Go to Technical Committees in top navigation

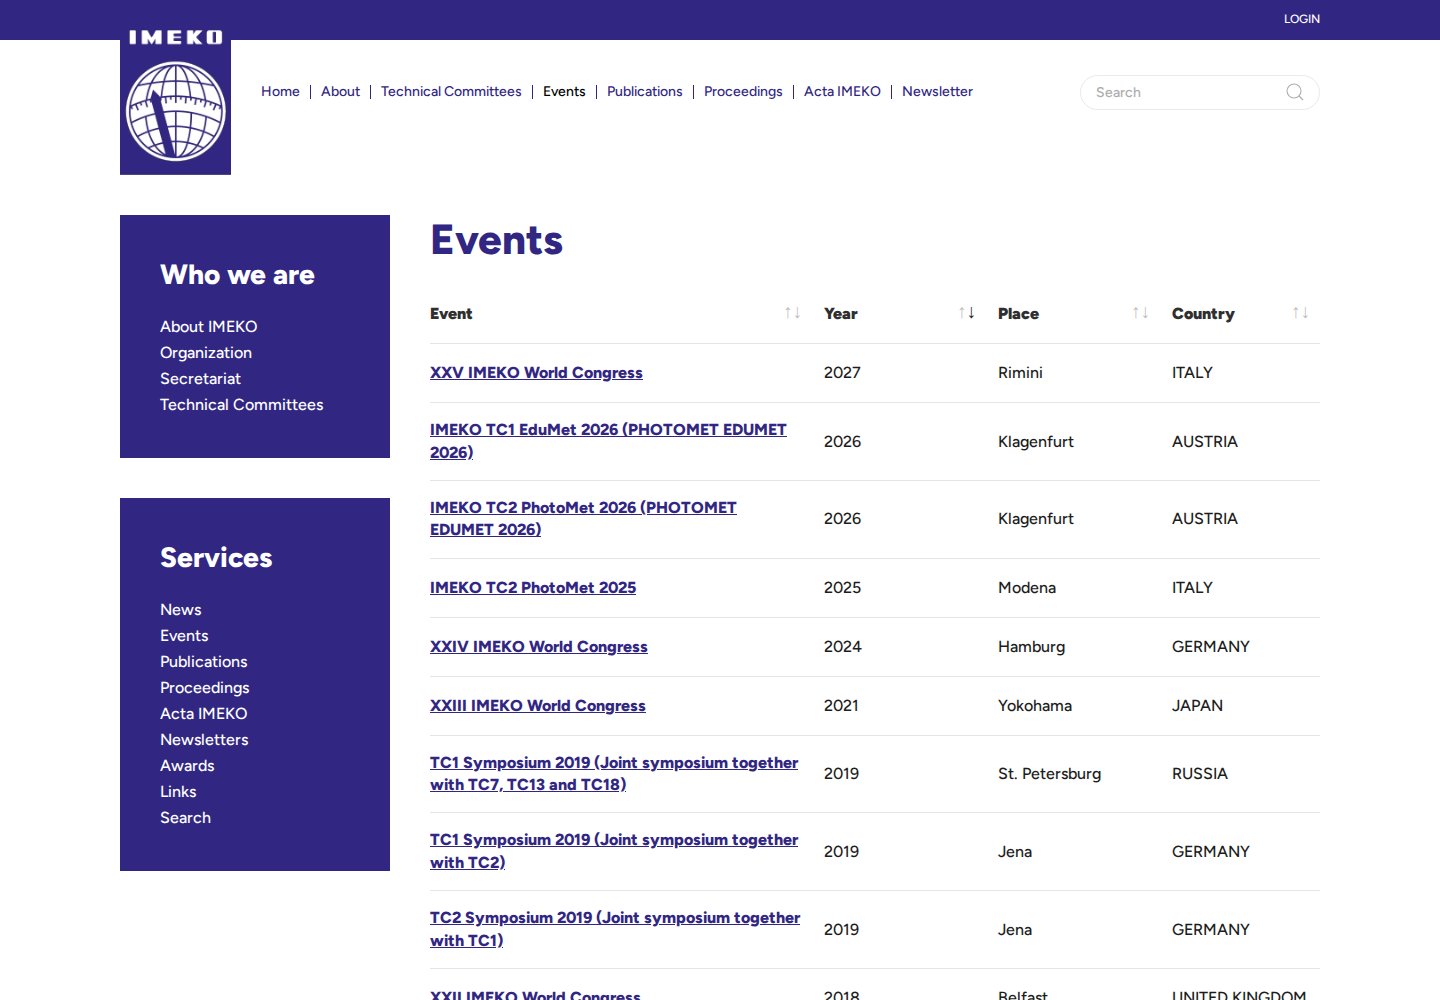pos(451,91)
